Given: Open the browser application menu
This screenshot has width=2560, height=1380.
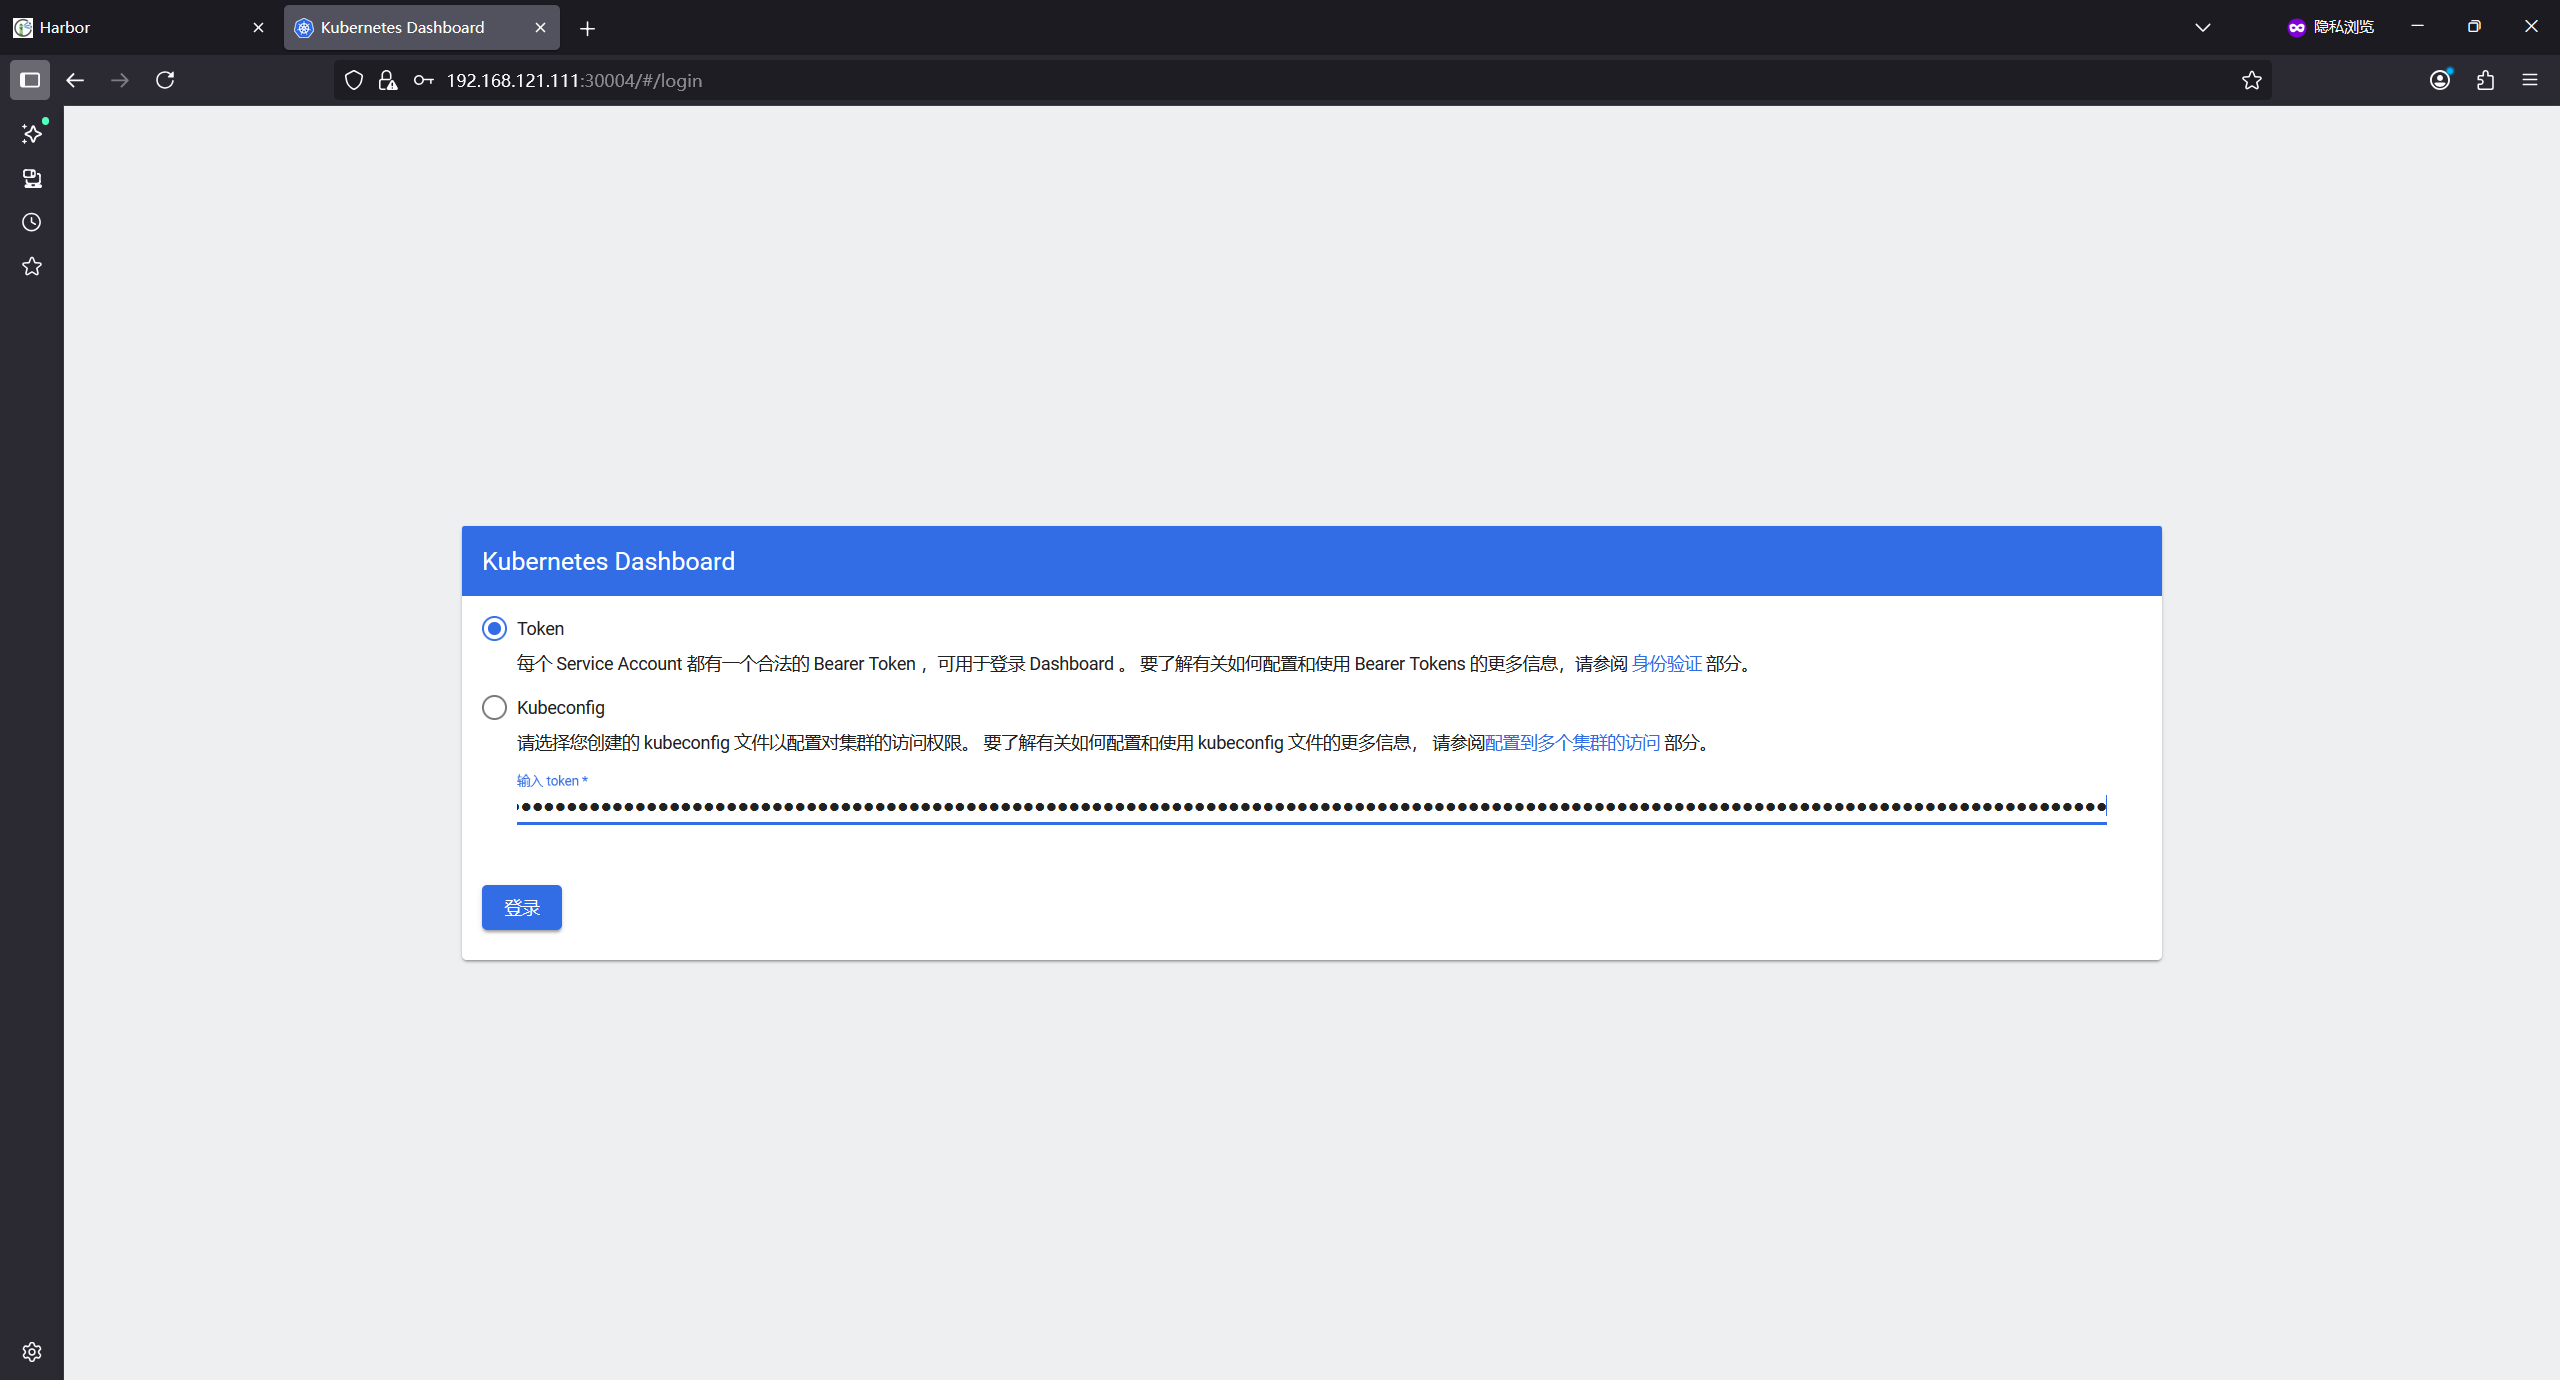Looking at the screenshot, I should tap(2530, 80).
